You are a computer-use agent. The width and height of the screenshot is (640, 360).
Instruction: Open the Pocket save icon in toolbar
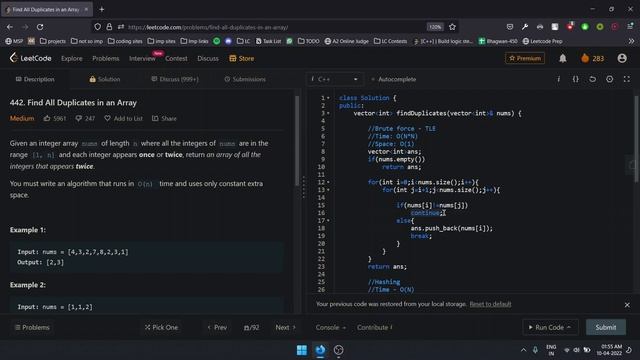click(x=510, y=27)
